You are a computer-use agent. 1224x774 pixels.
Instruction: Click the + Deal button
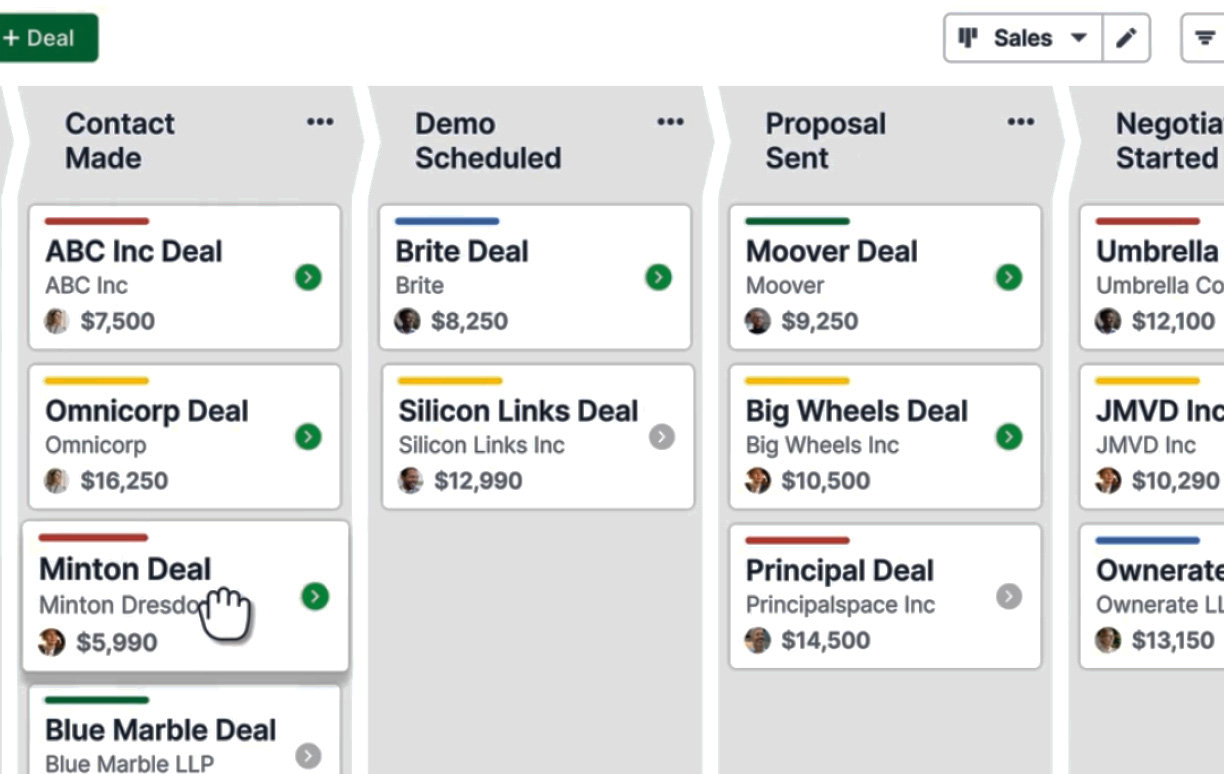(41, 38)
